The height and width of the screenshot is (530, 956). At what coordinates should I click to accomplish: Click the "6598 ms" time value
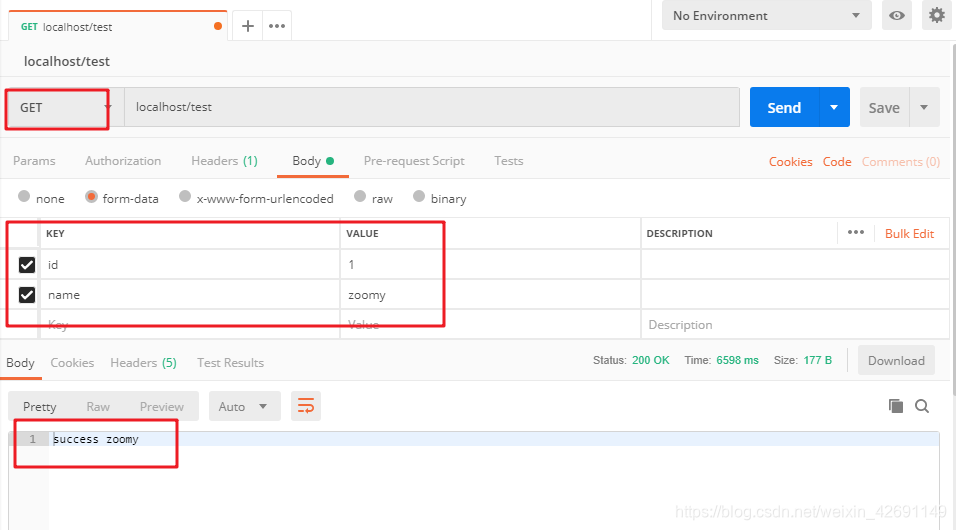[x=737, y=360]
